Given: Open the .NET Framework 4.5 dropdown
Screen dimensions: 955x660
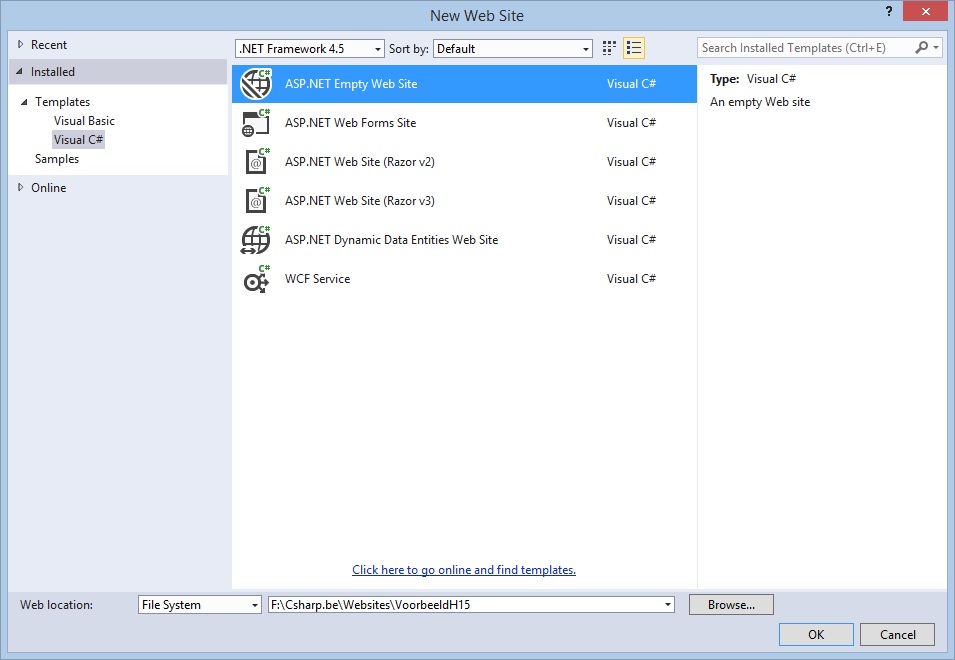Looking at the screenshot, I should (x=309, y=49).
